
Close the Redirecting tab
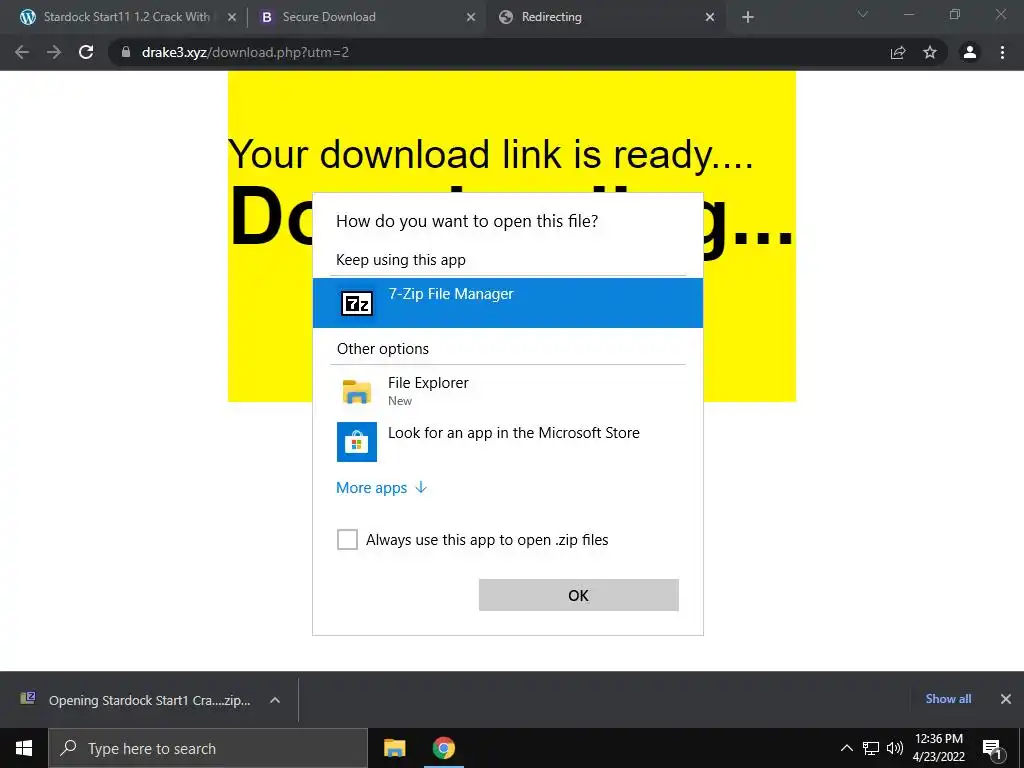(711, 18)
